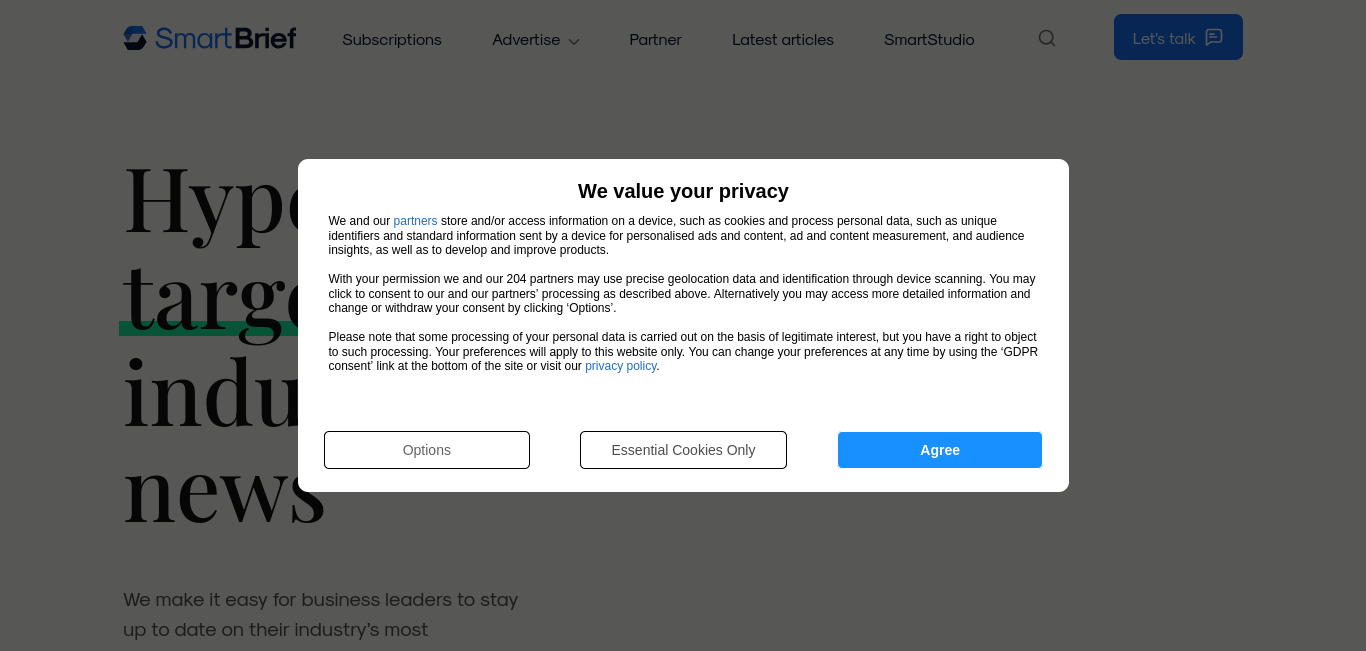
Task: Follow the partners link in privacy notice
Action: [415, 221]
